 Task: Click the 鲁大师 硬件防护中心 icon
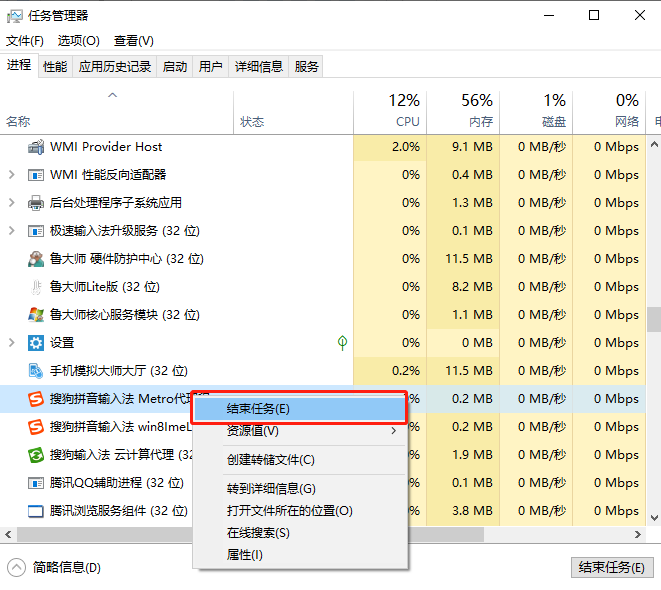click(36, 259)
